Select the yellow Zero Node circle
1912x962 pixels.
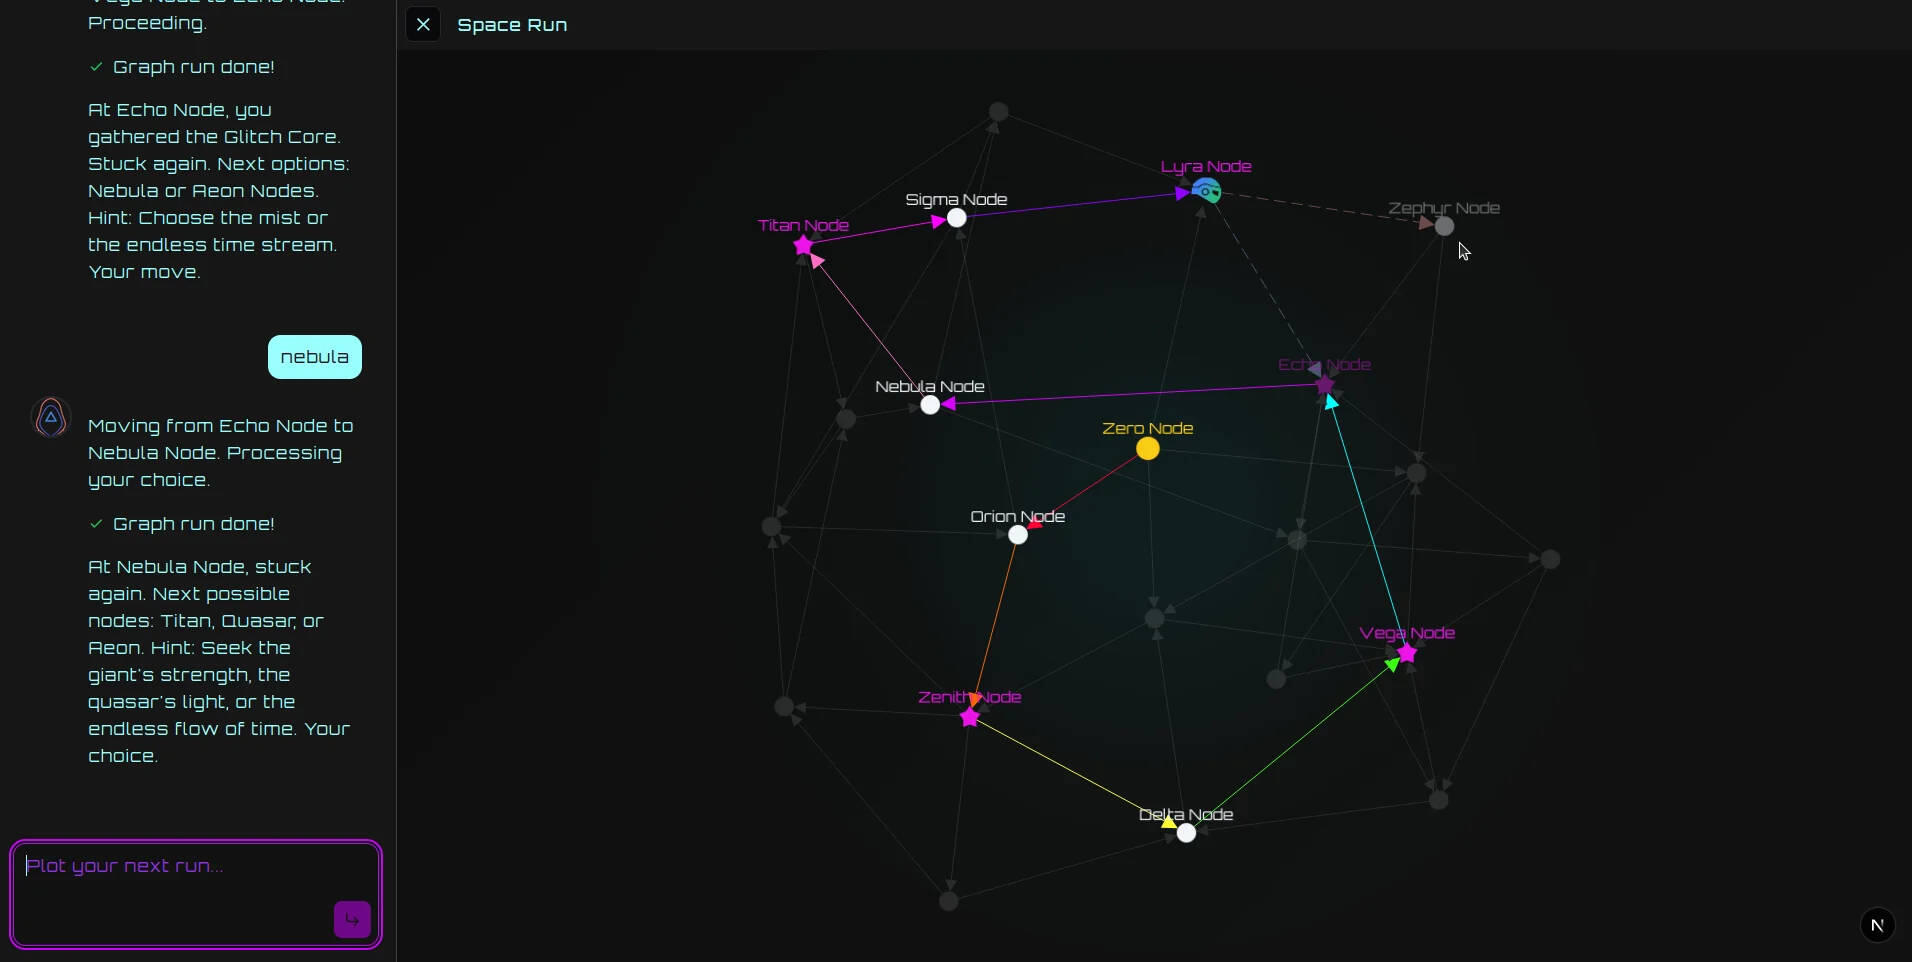point(1148,449)
